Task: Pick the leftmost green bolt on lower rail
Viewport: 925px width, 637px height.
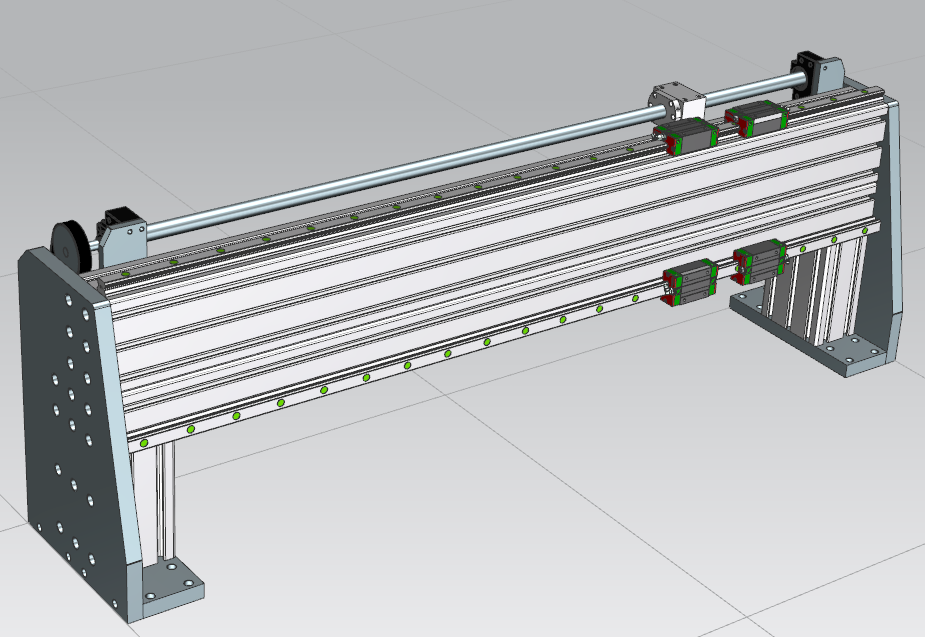Action: pos(144,442)
